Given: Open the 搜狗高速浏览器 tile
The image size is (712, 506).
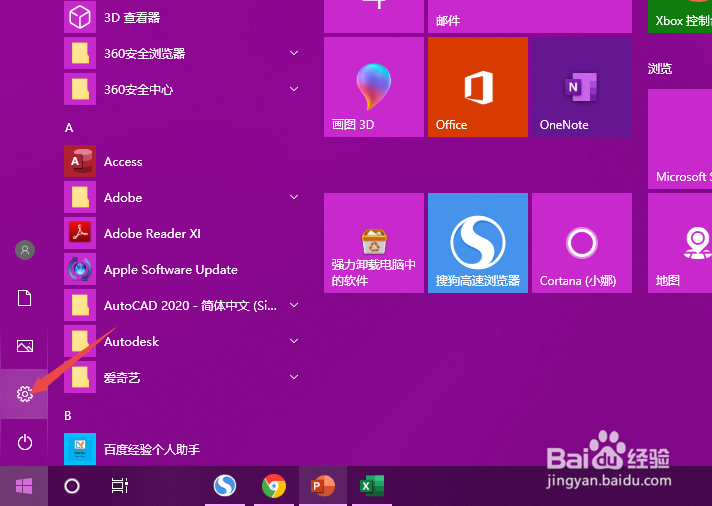Looking at the screenshot, I should [x=478, y=243].
